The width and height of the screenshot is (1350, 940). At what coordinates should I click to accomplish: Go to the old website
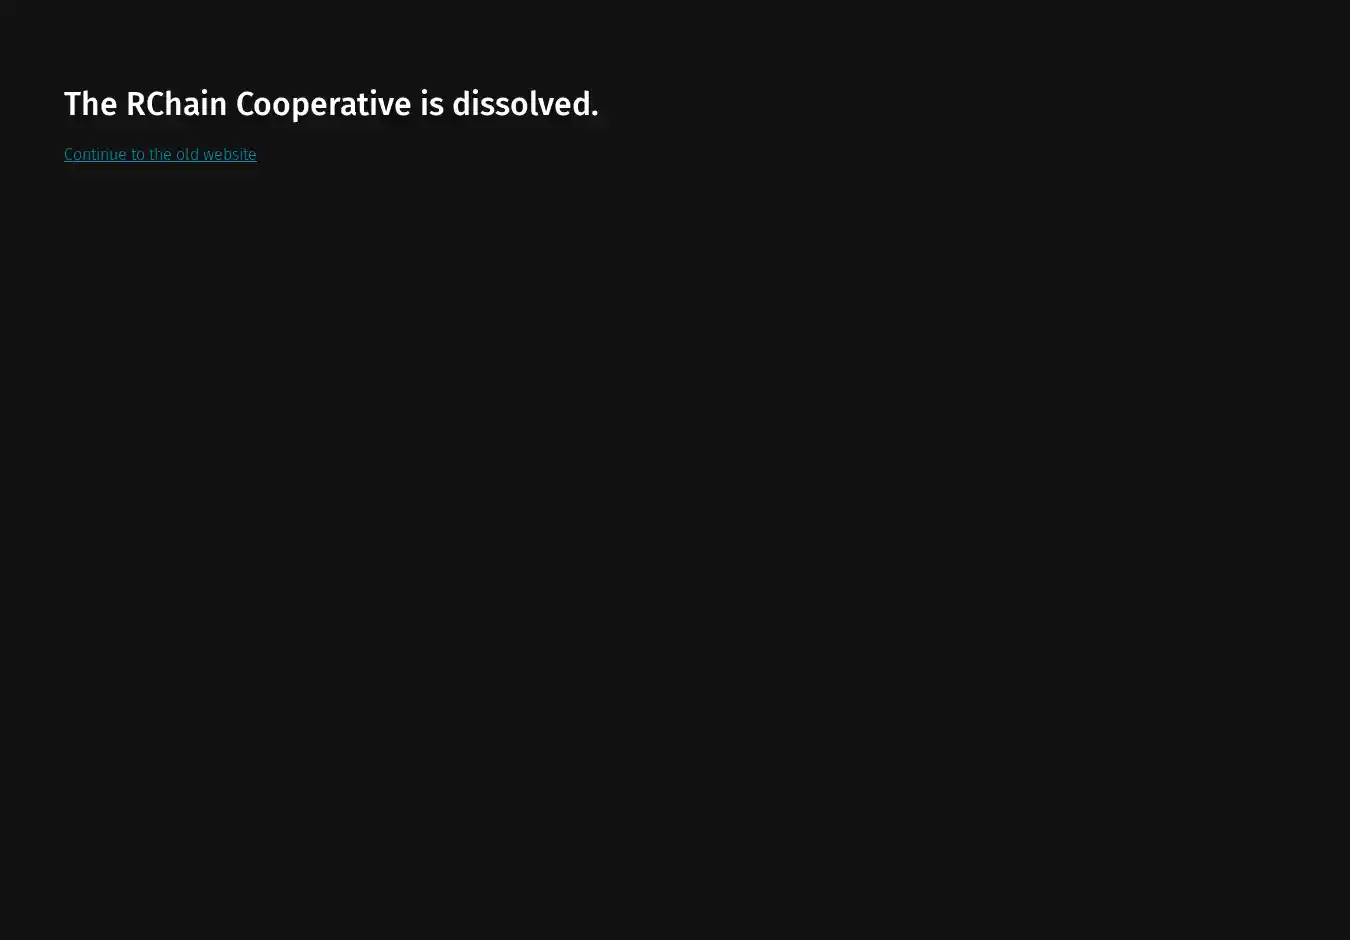pos(160,154)
